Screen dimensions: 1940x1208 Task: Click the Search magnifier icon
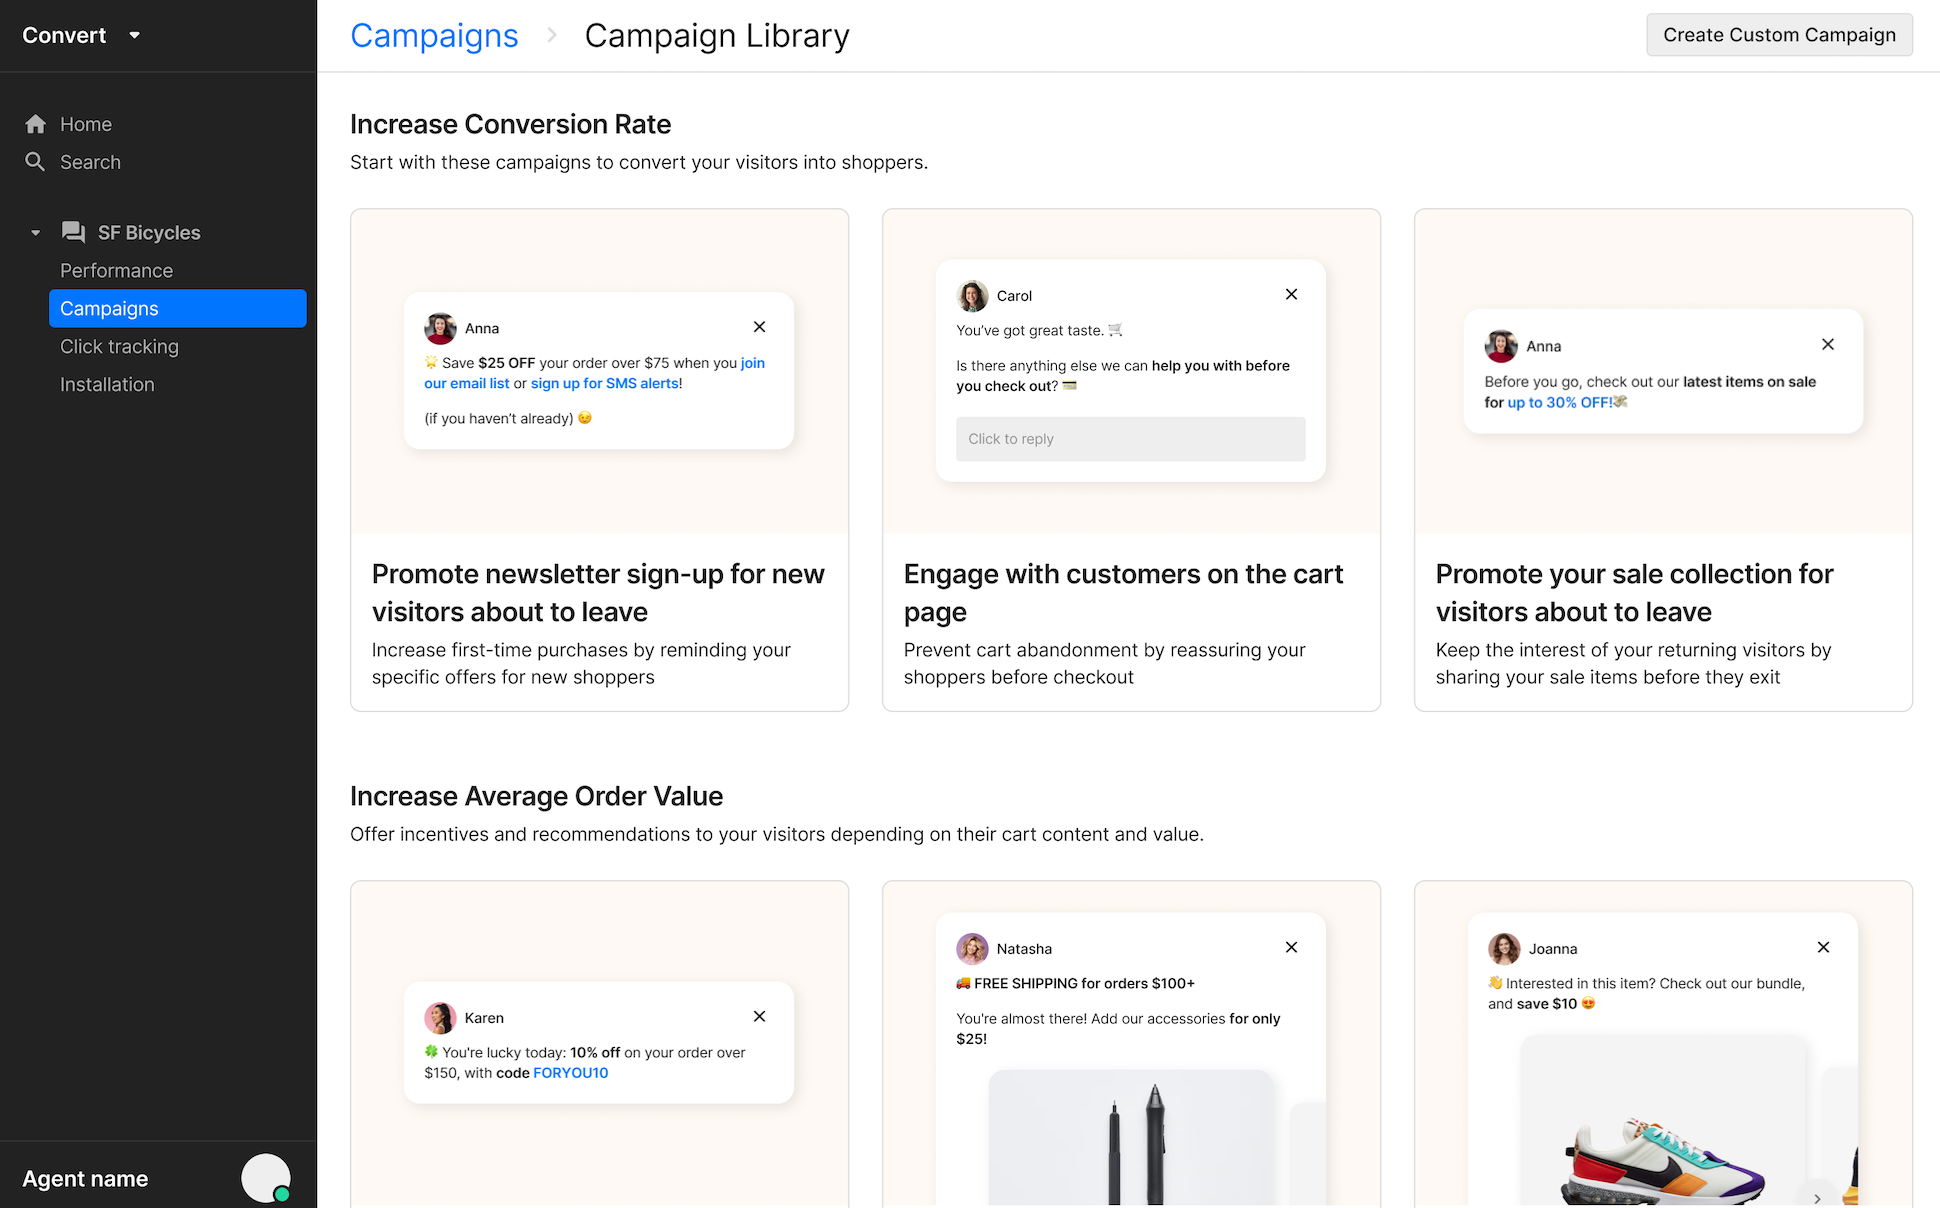click(36, 162)
